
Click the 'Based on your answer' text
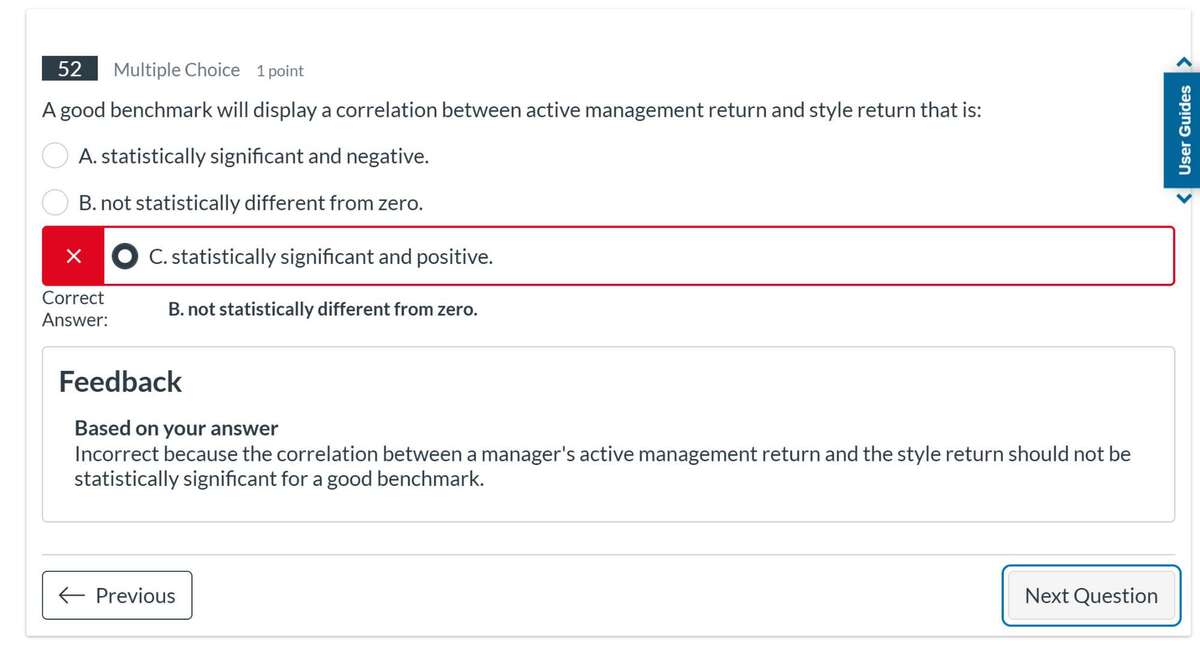coord(176,428)
